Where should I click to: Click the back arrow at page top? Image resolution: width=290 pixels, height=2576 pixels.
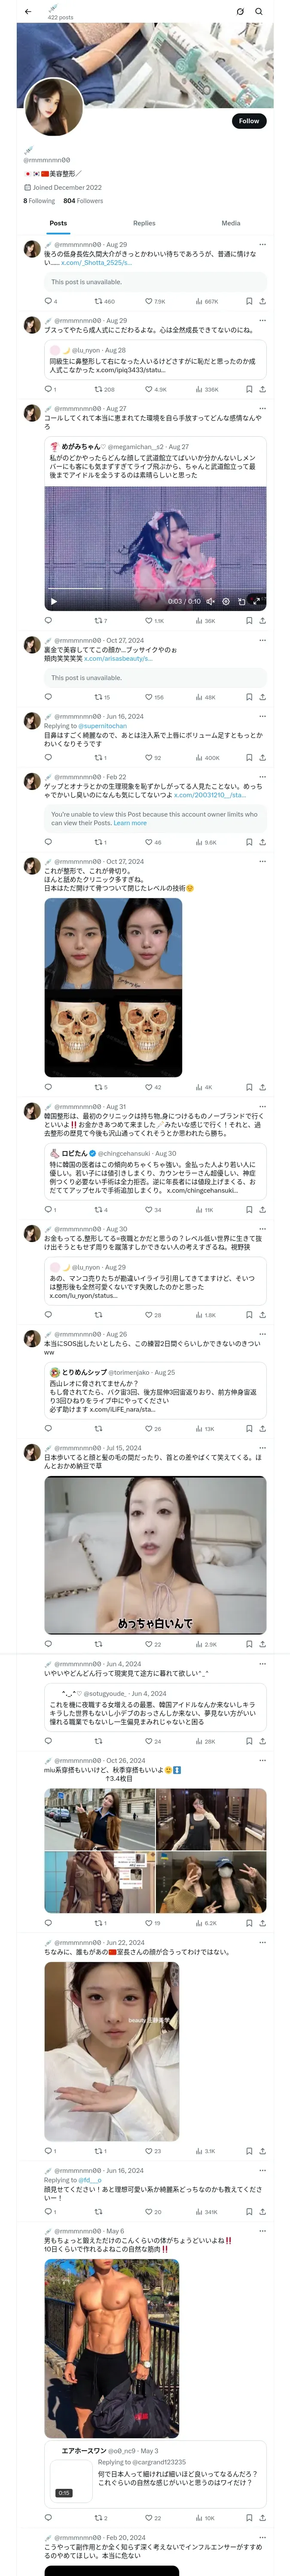[28, 11]
